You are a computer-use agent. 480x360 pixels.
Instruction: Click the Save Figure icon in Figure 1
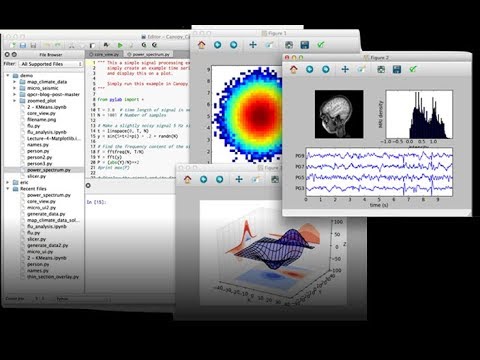click(305, 45)
